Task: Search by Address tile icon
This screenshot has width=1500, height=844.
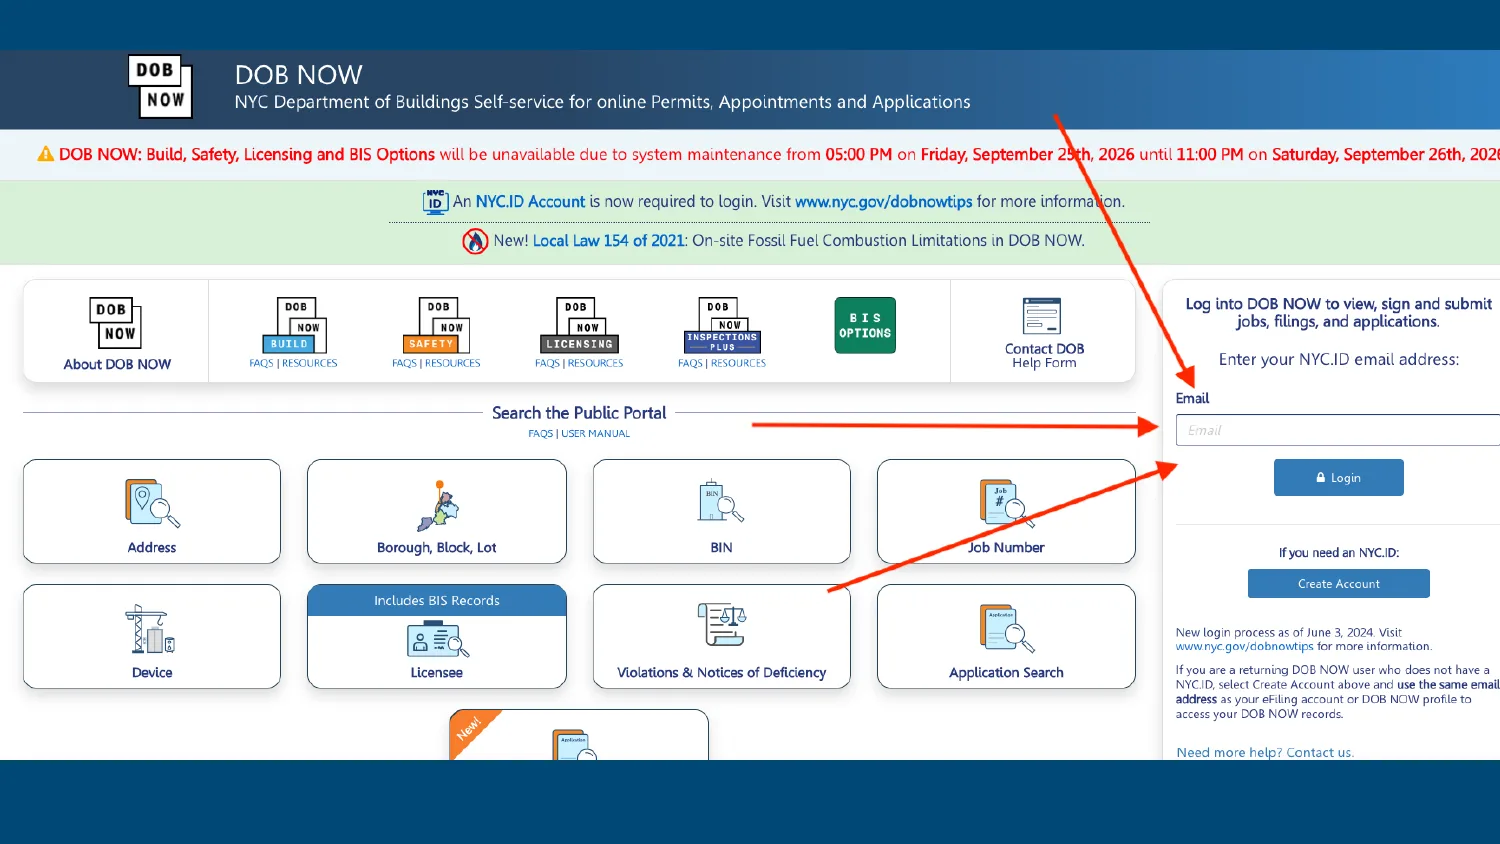Action: 152,503
